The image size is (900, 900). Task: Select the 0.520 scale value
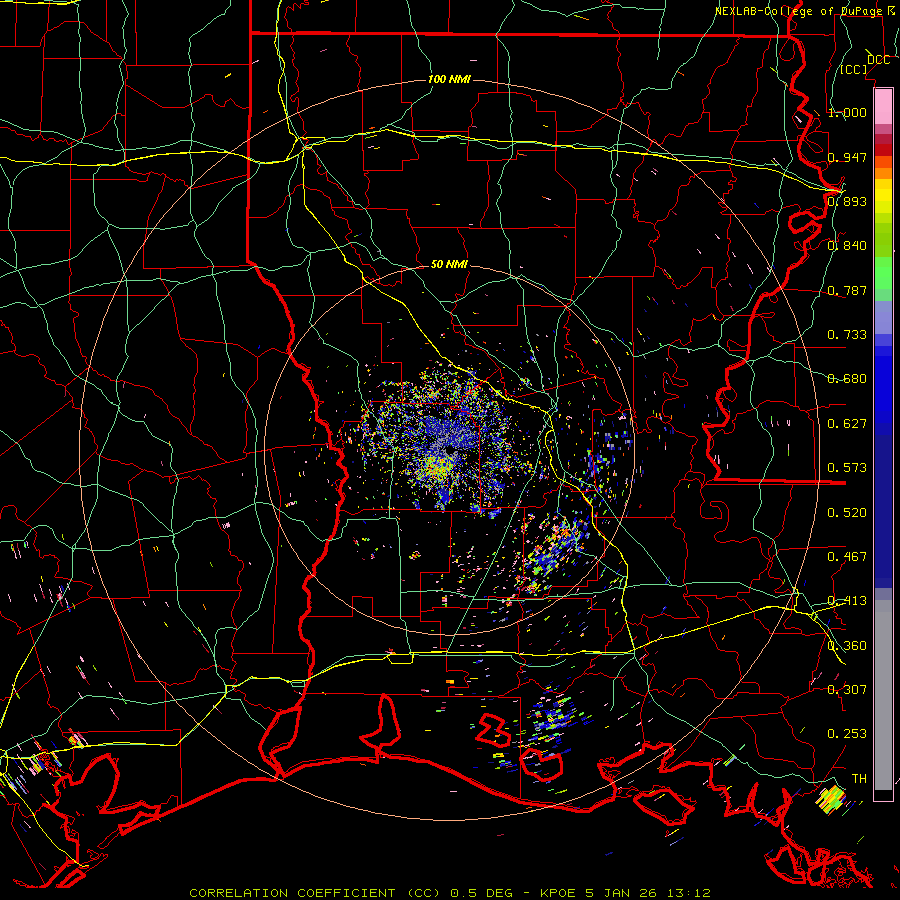847,513
